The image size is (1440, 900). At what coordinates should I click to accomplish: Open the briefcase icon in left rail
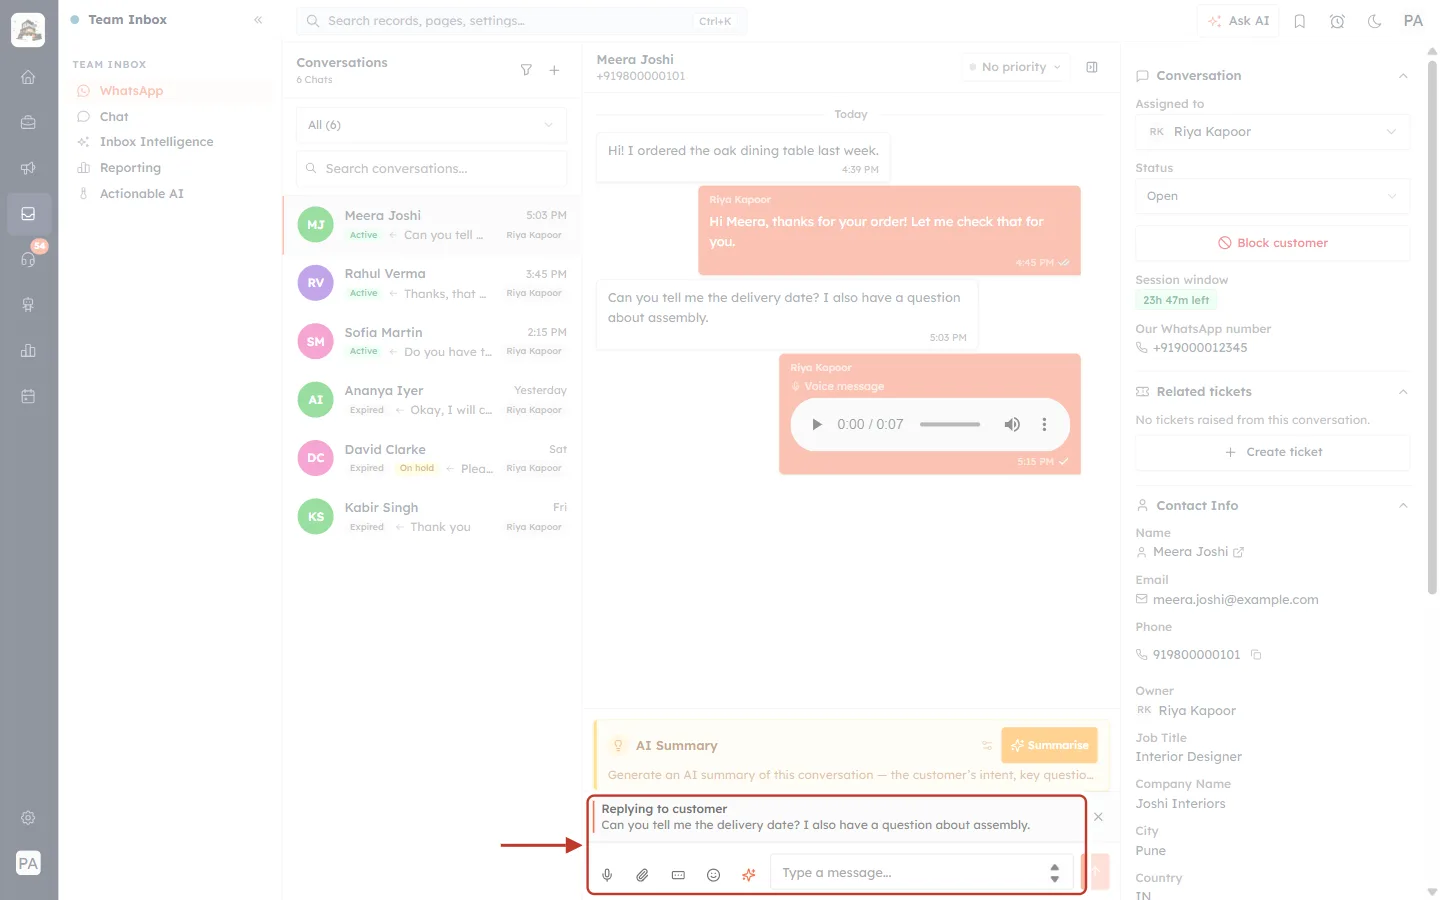(x=28, y=122)
